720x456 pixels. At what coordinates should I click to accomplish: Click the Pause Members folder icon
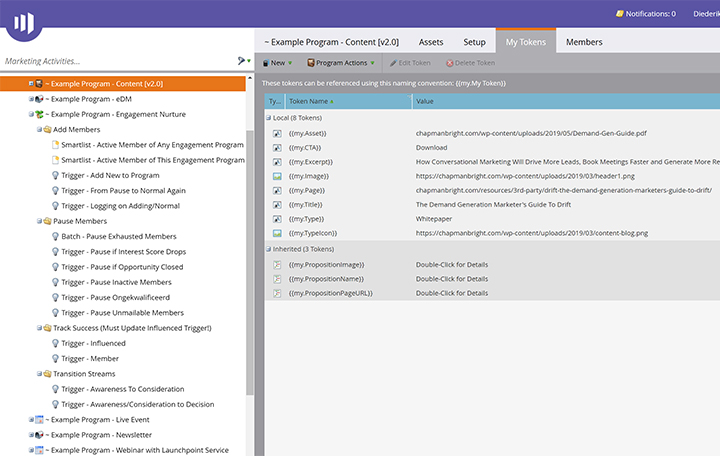47,221
